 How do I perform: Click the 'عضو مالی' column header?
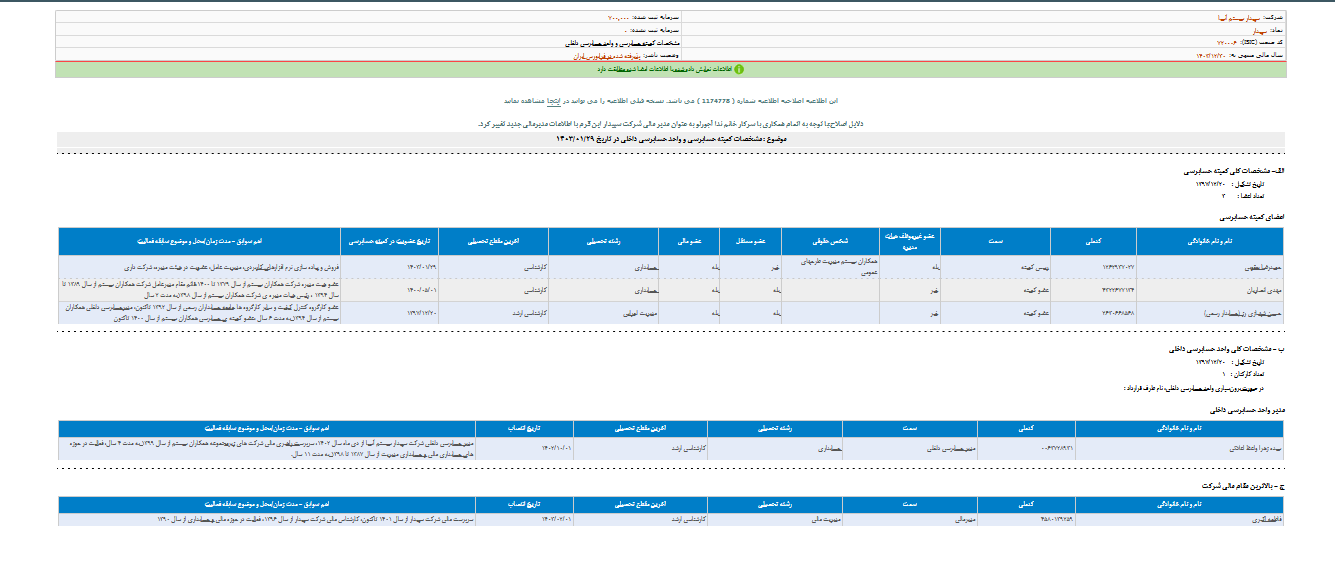click(x=689, y=242)
